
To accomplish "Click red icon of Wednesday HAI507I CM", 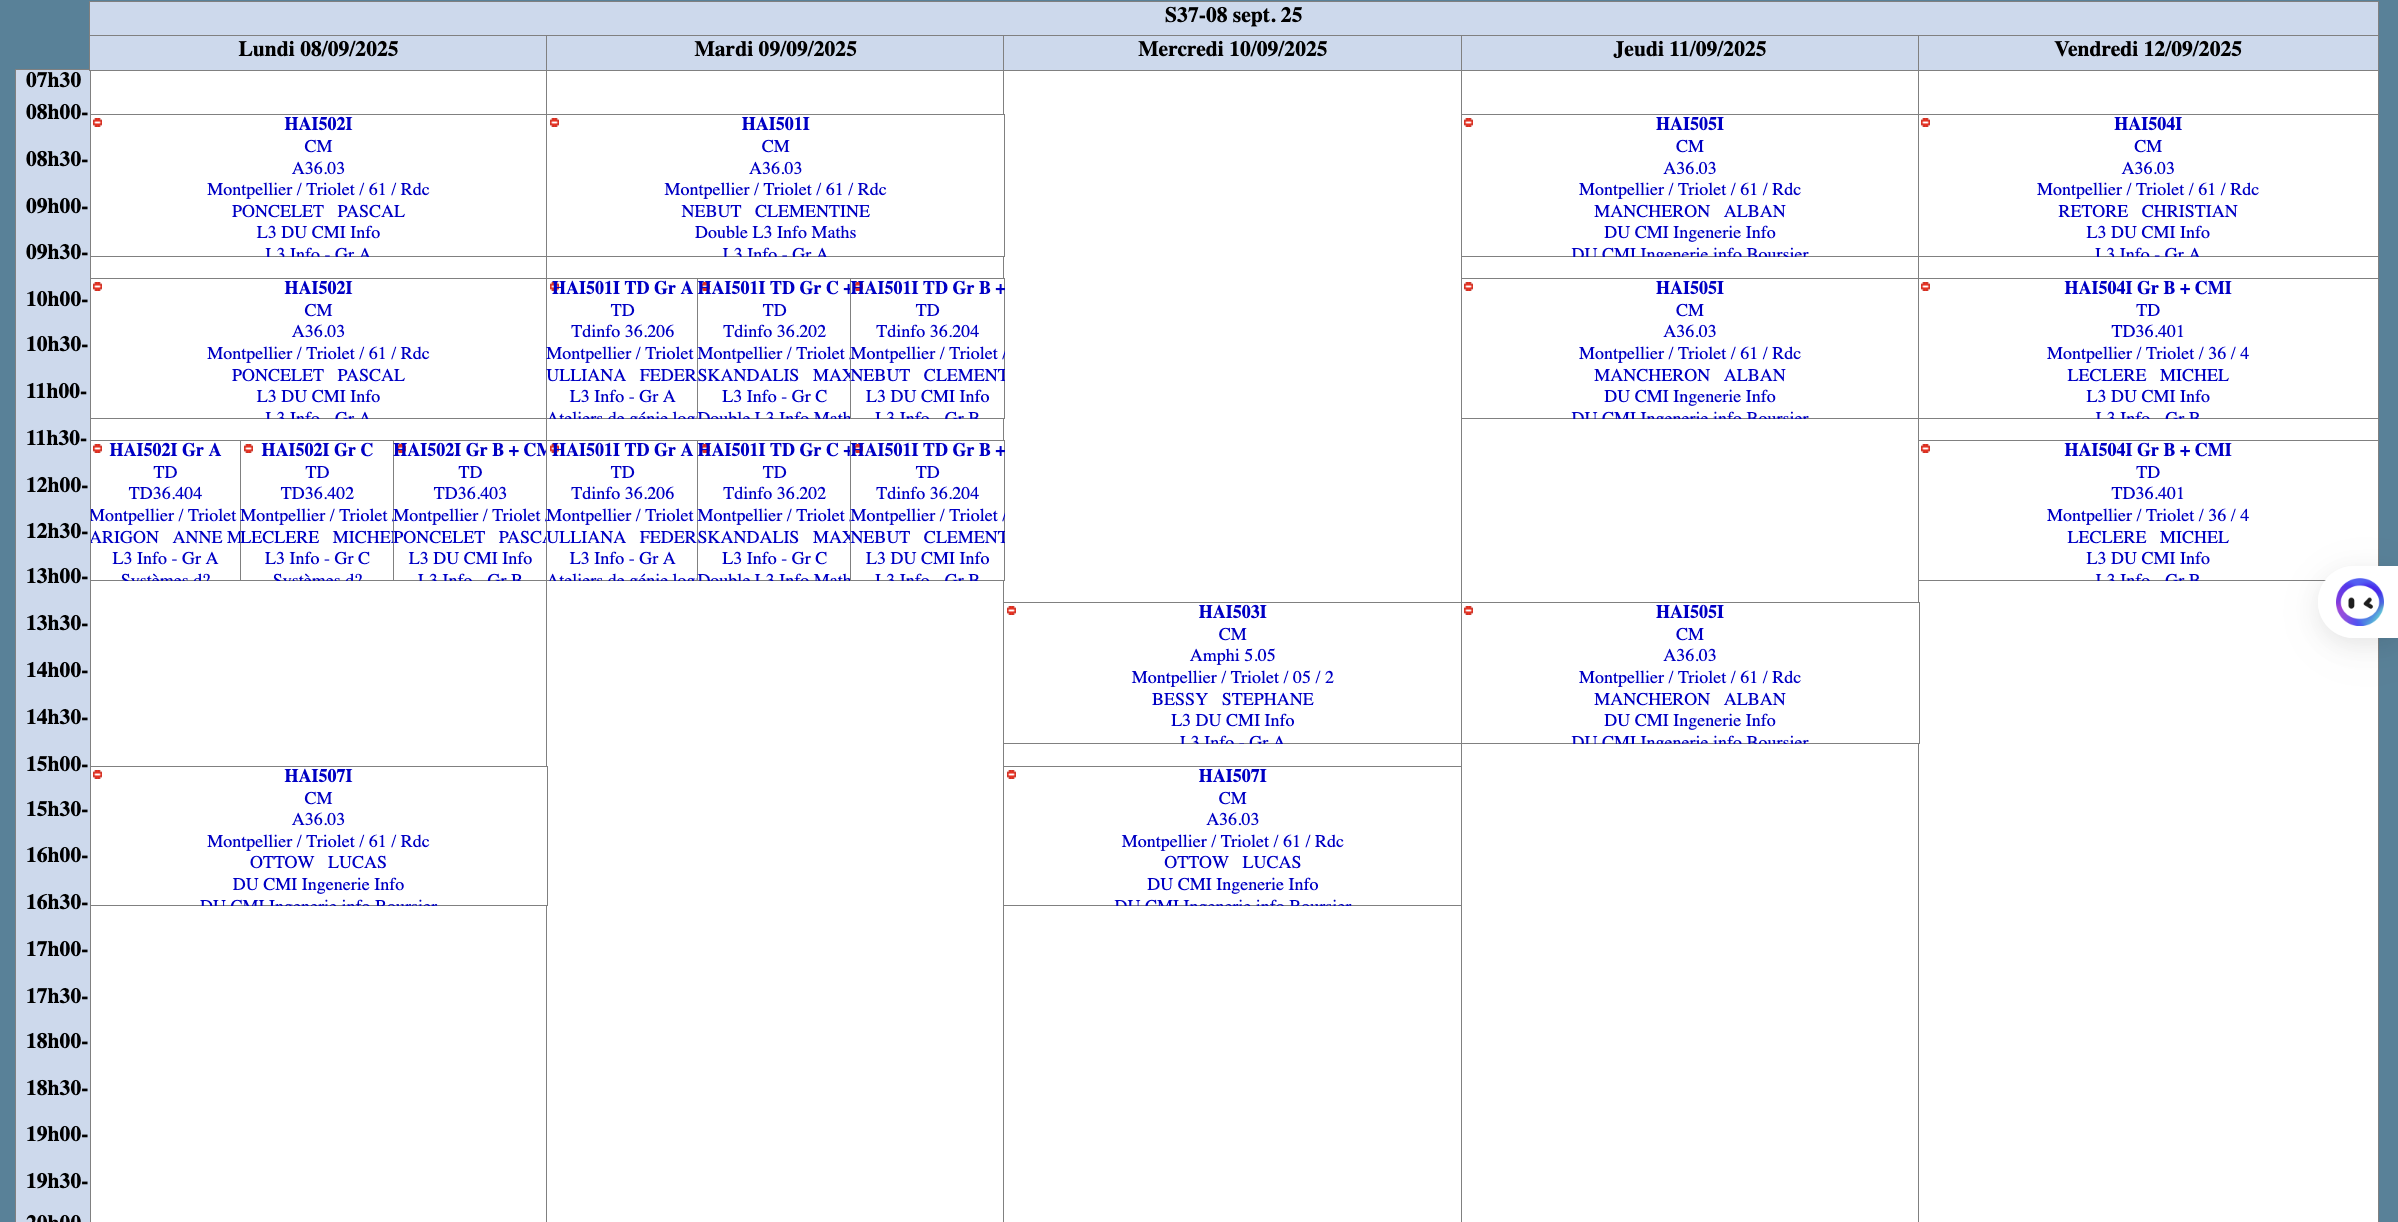I will pos(1012,775).
